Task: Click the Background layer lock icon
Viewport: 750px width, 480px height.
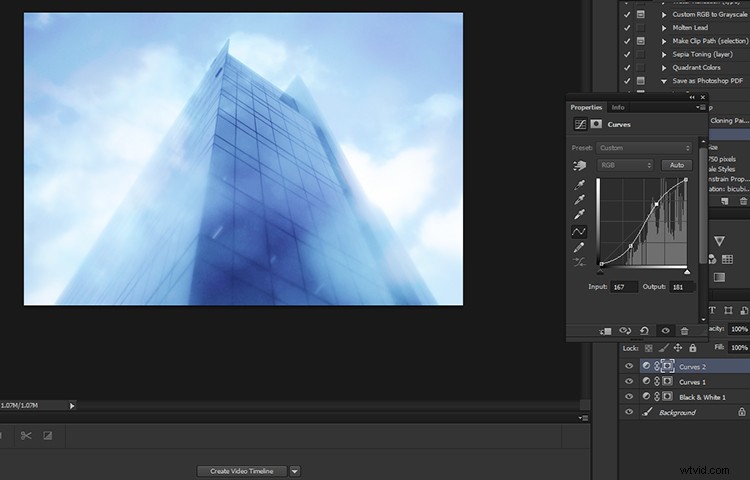Action: click(x=741, y=412)
